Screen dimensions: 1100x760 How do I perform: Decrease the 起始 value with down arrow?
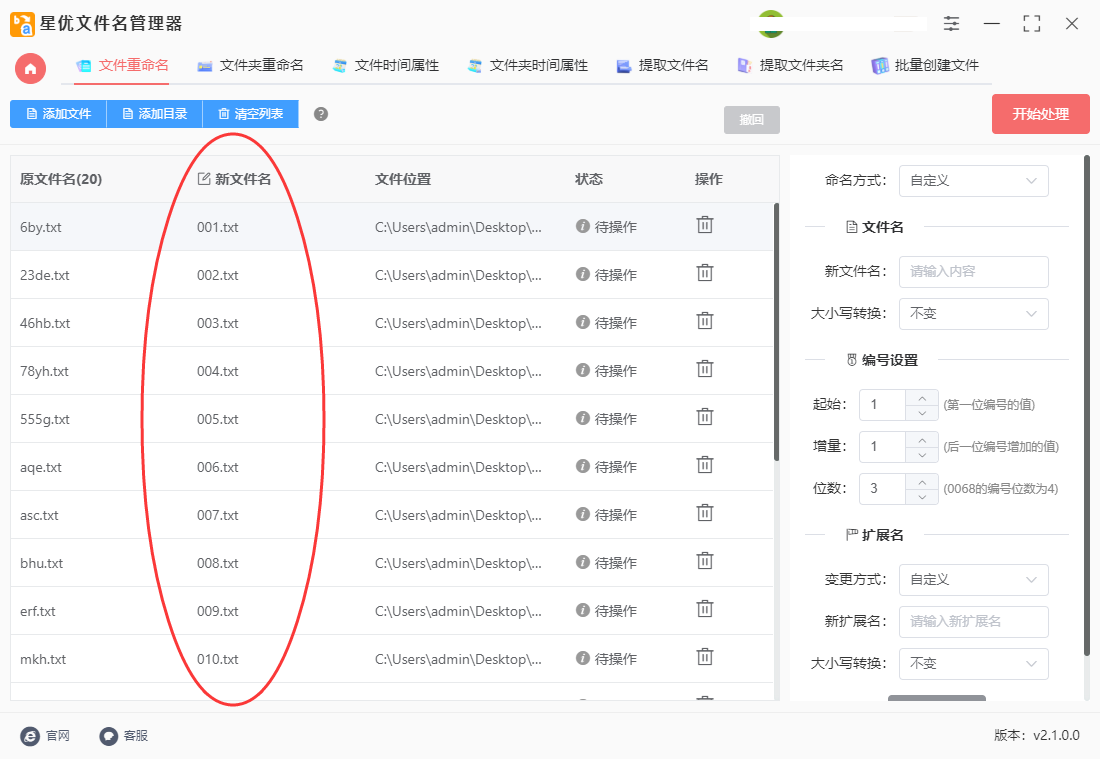922,413
